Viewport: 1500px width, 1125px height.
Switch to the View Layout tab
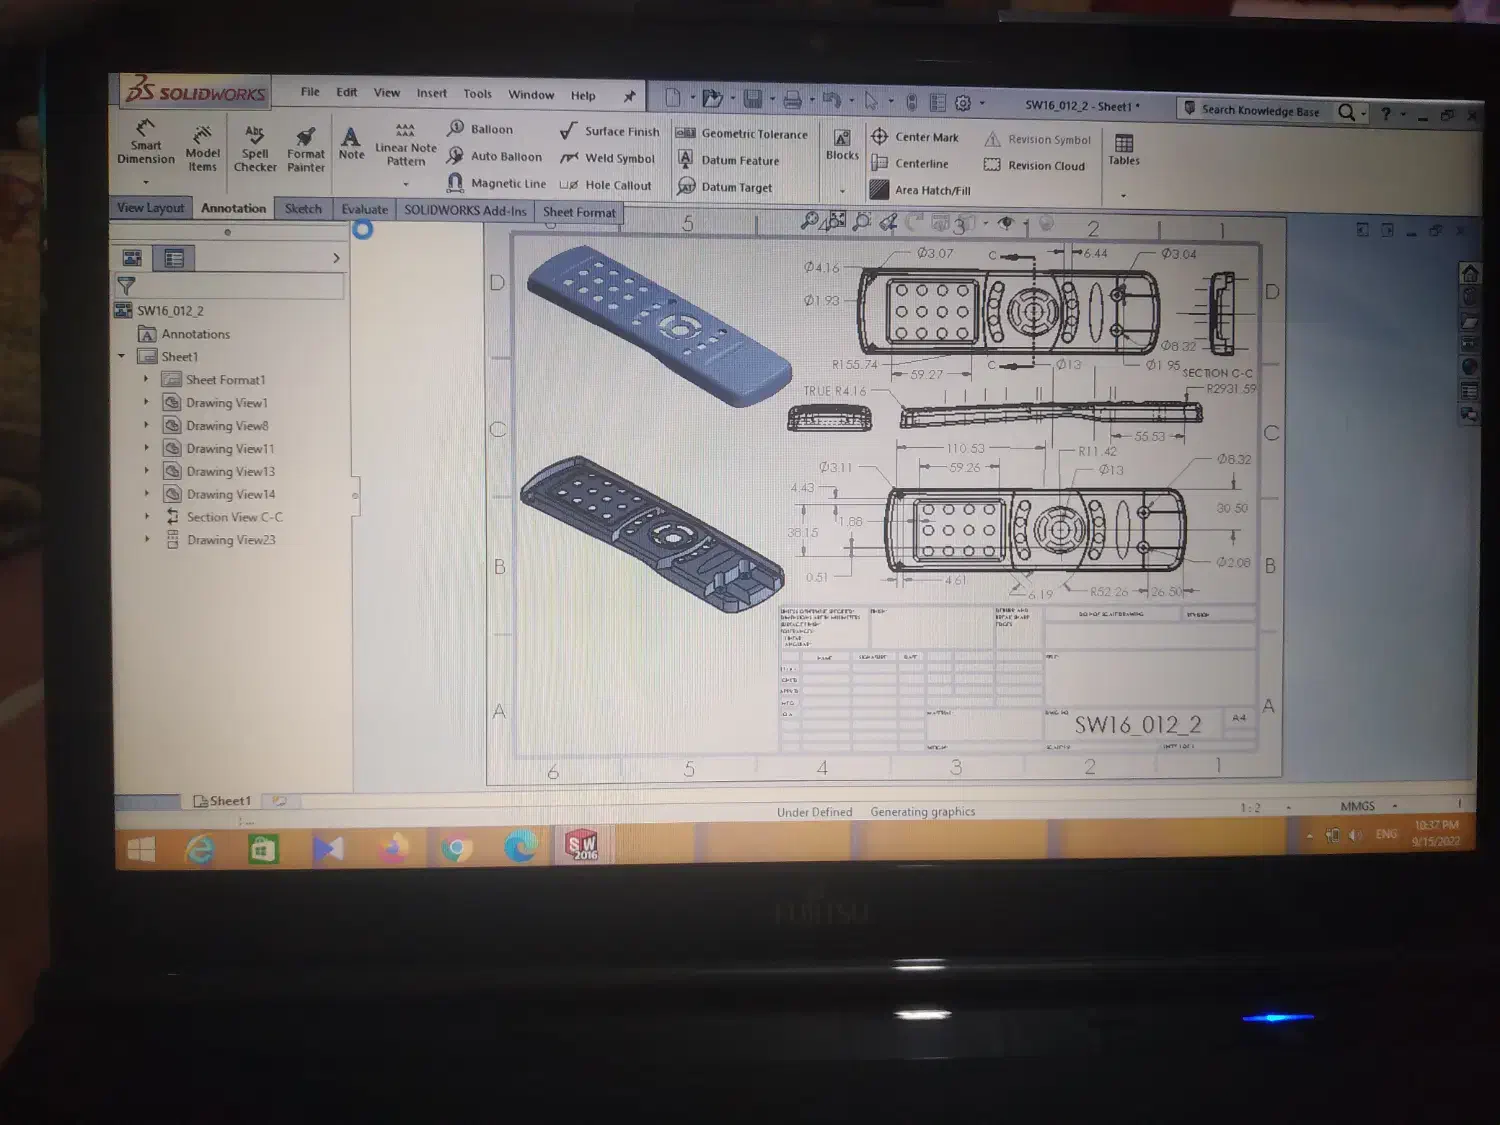(x=150, y=208)
